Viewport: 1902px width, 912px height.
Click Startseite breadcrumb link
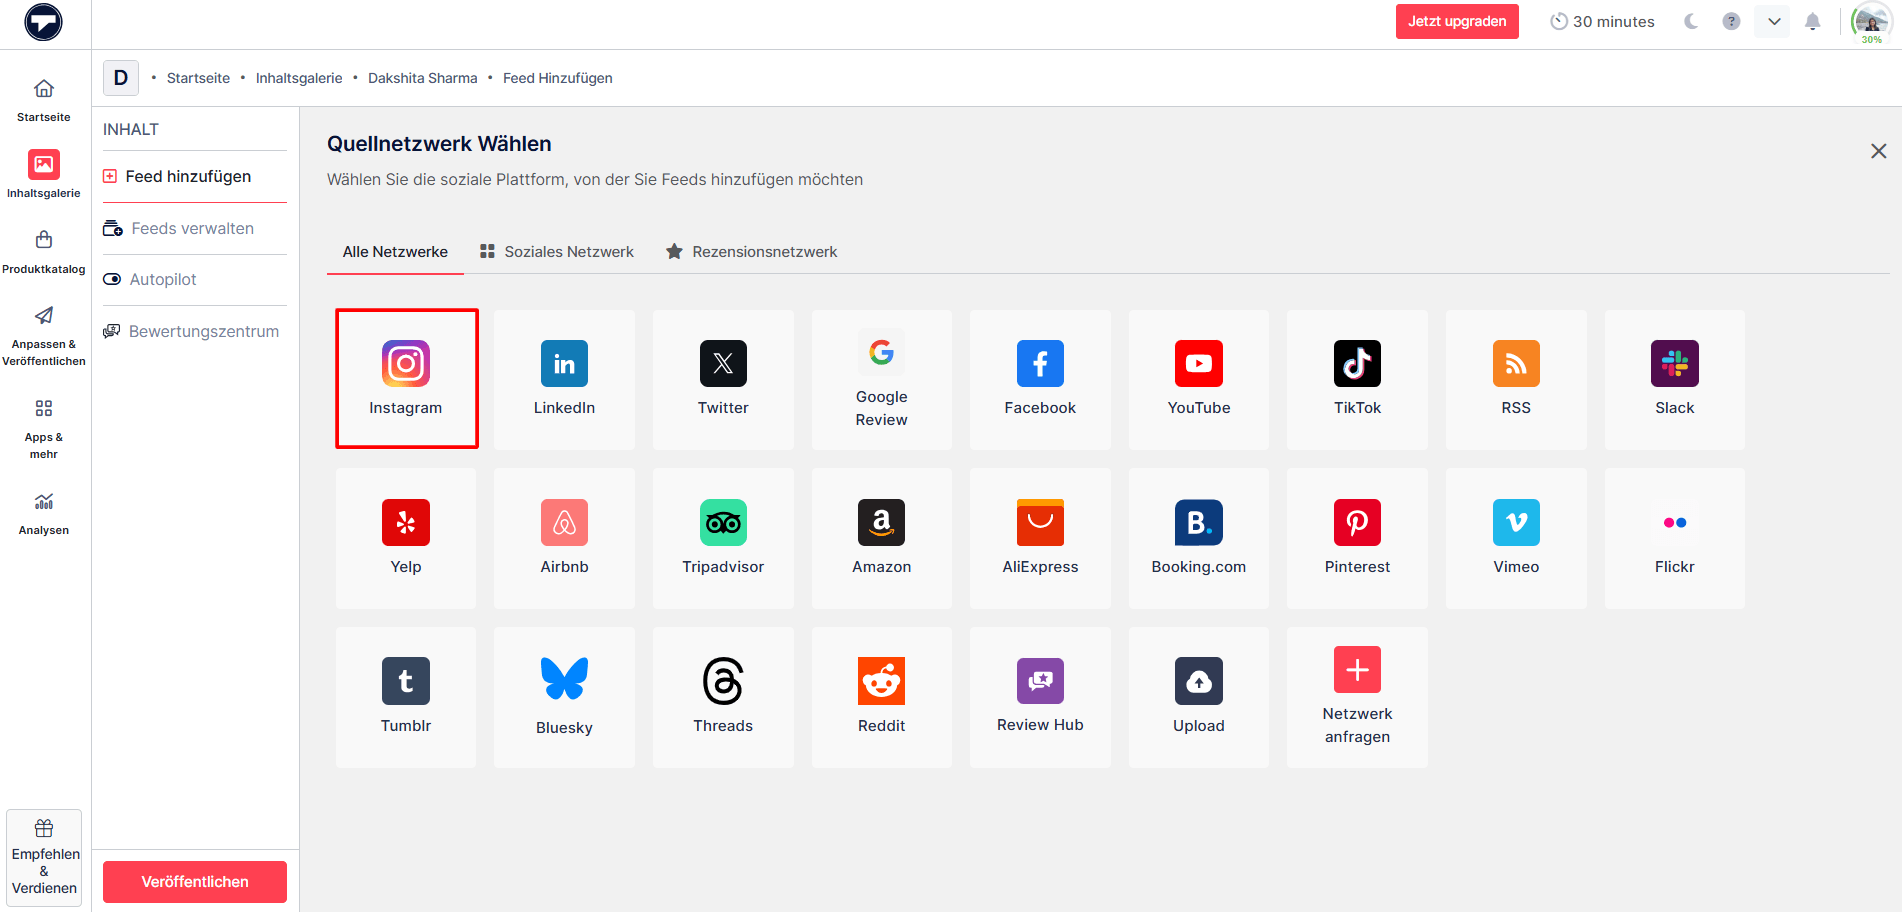[198, 78]
